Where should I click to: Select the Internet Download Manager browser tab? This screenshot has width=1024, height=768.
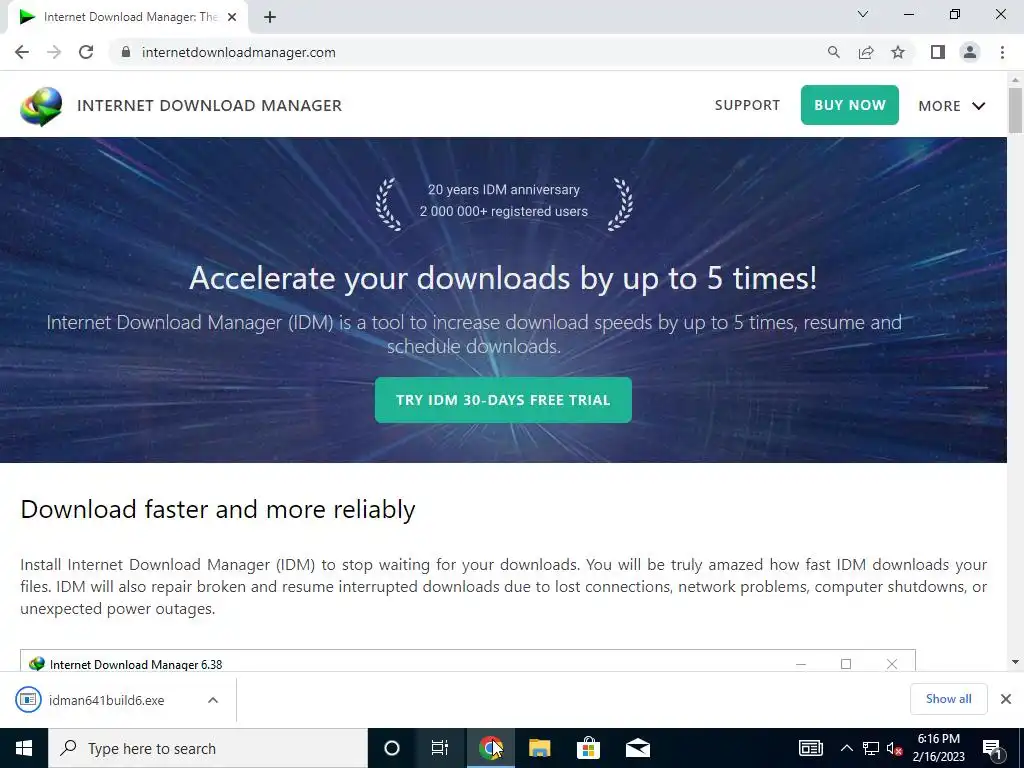point(127,17)
